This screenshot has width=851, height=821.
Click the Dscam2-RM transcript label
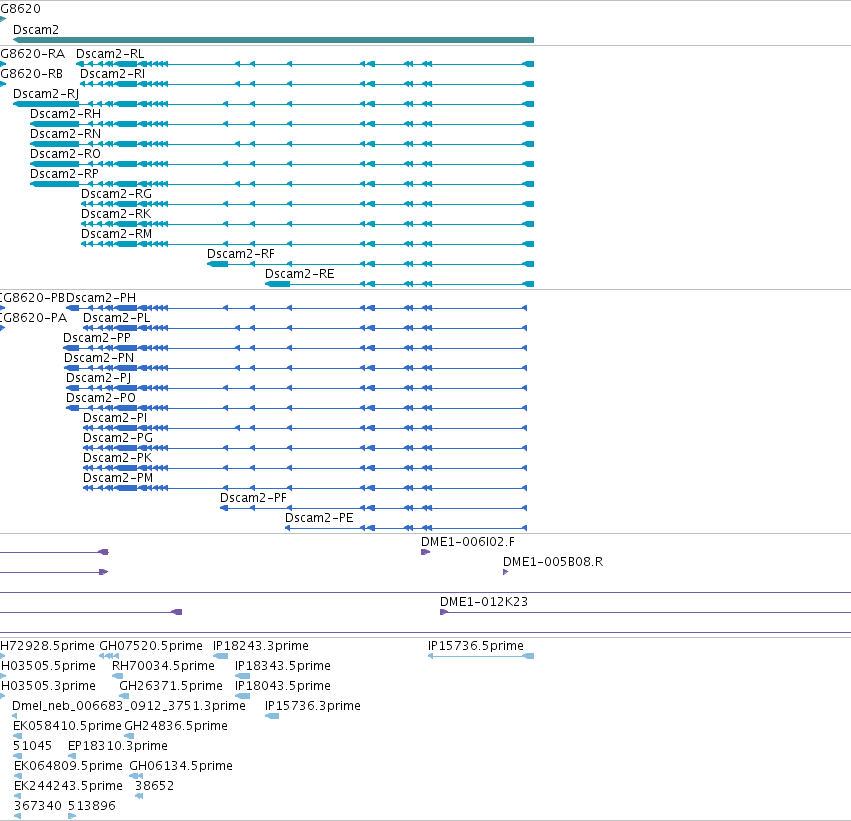tap(116, 234)
